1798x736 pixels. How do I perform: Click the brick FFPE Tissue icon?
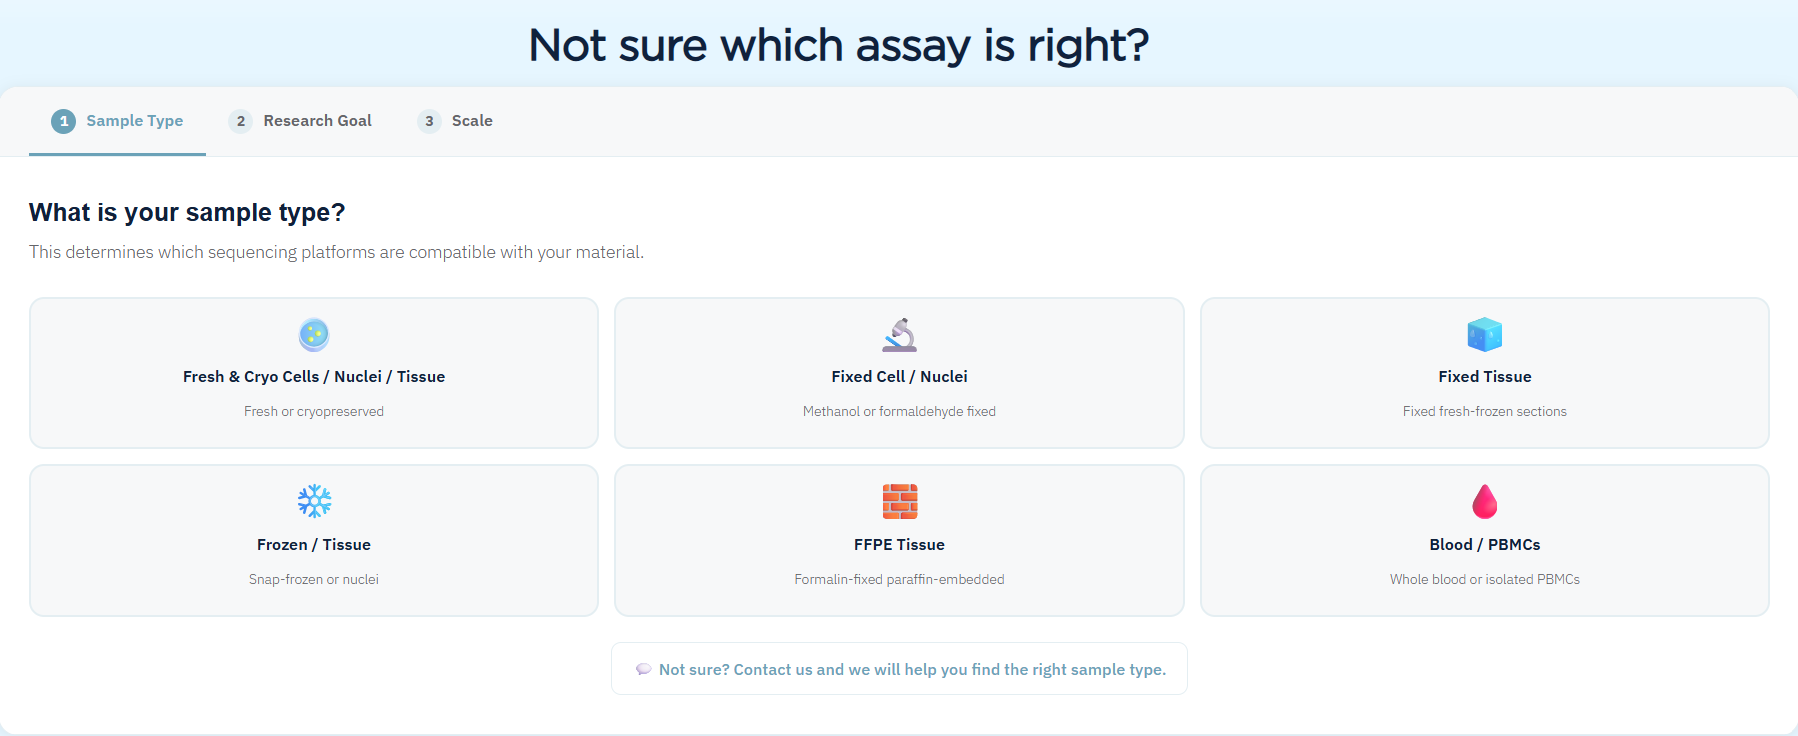click(899, 501)
